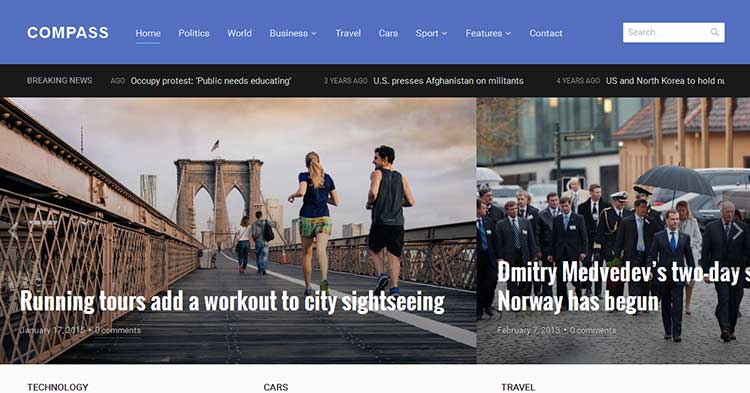This screenshot has height=393, width=750.
Task: Click the COMPASS site logo
Action: coord(67,33)
